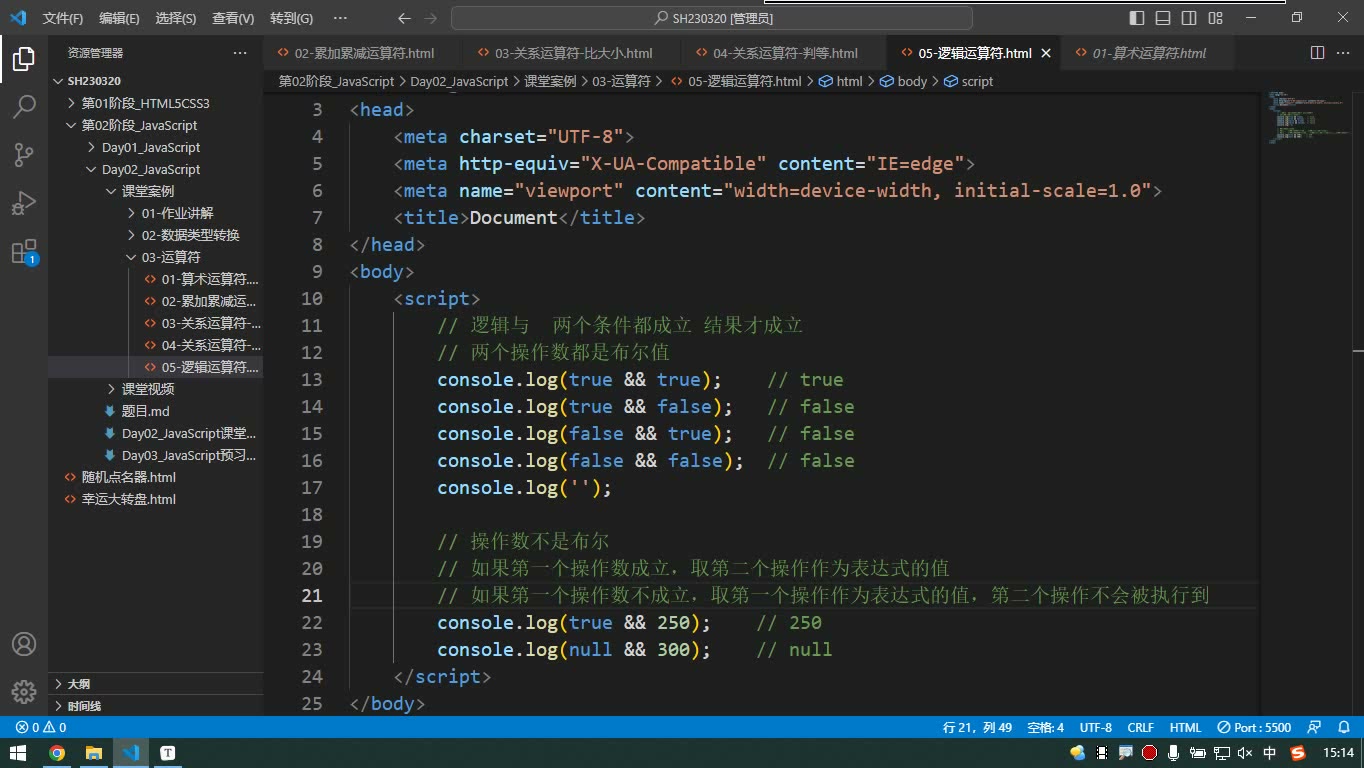The image size is (1364, 768).
Task: Open the Accounts menu in the activity bar
Action: click(24, 644)
